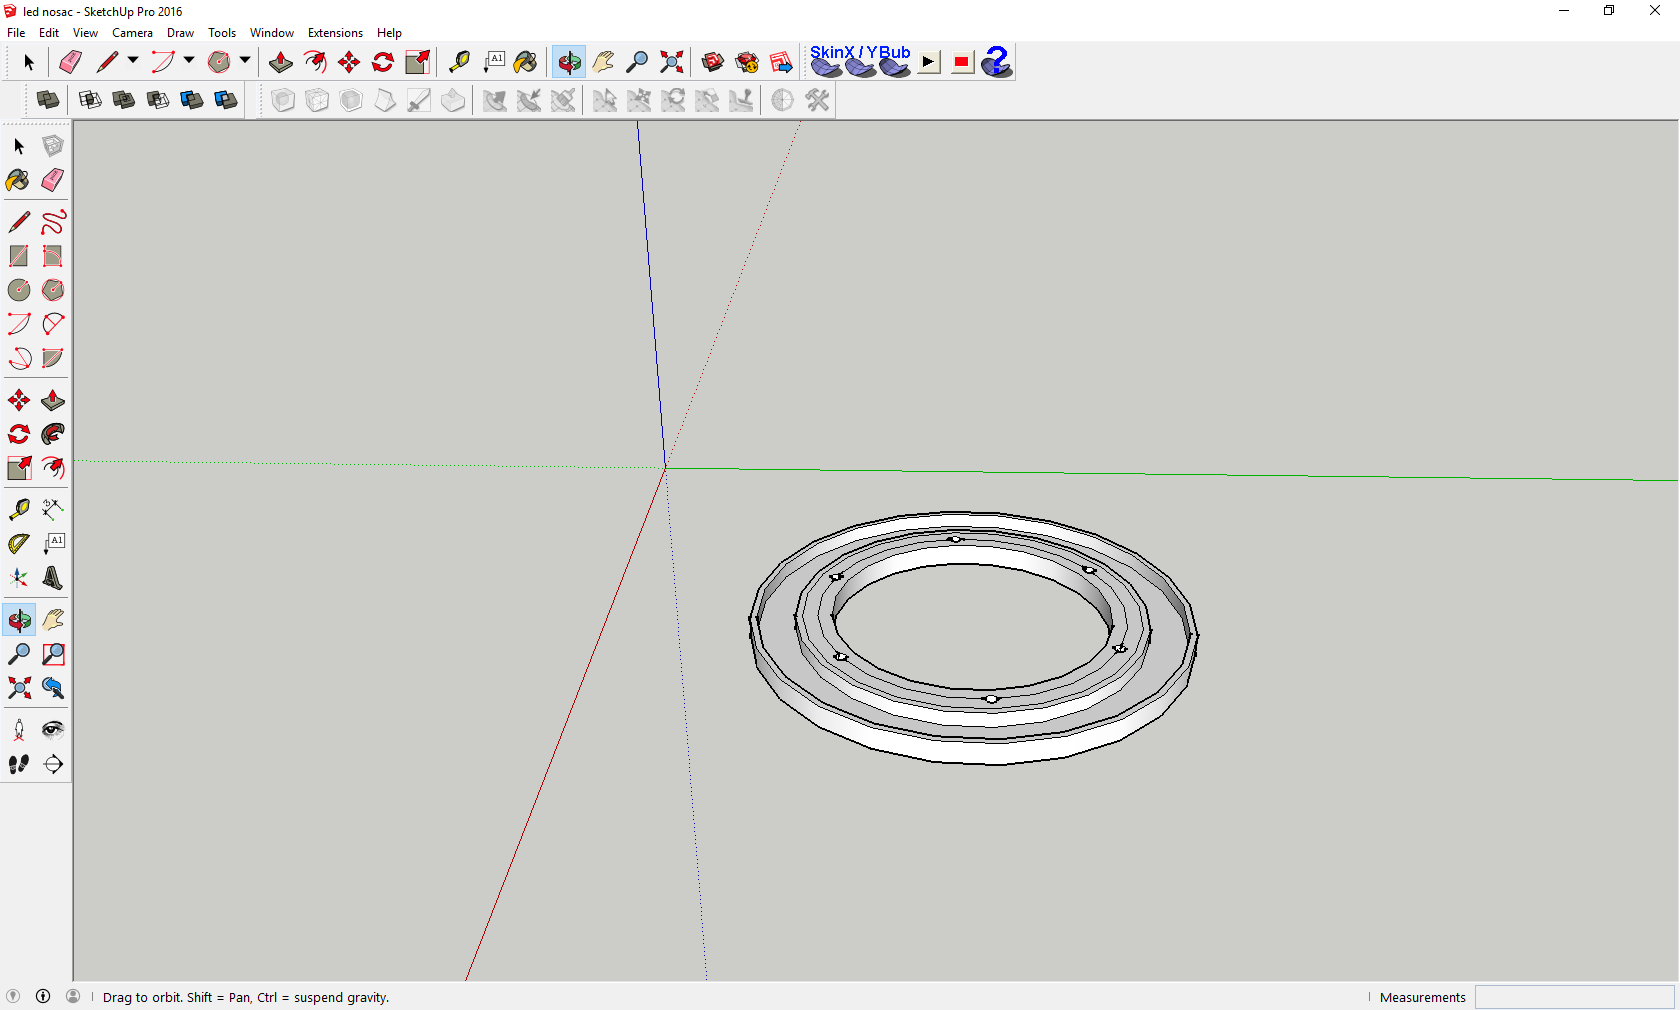Select the Trim solid tool

pyautogui.click(x=192, y=99)
